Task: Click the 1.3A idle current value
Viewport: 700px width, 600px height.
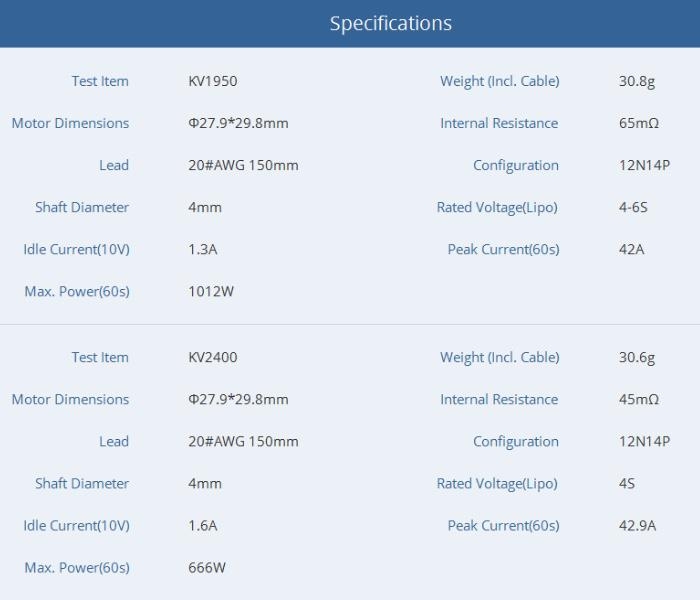Action: [203, 249]
